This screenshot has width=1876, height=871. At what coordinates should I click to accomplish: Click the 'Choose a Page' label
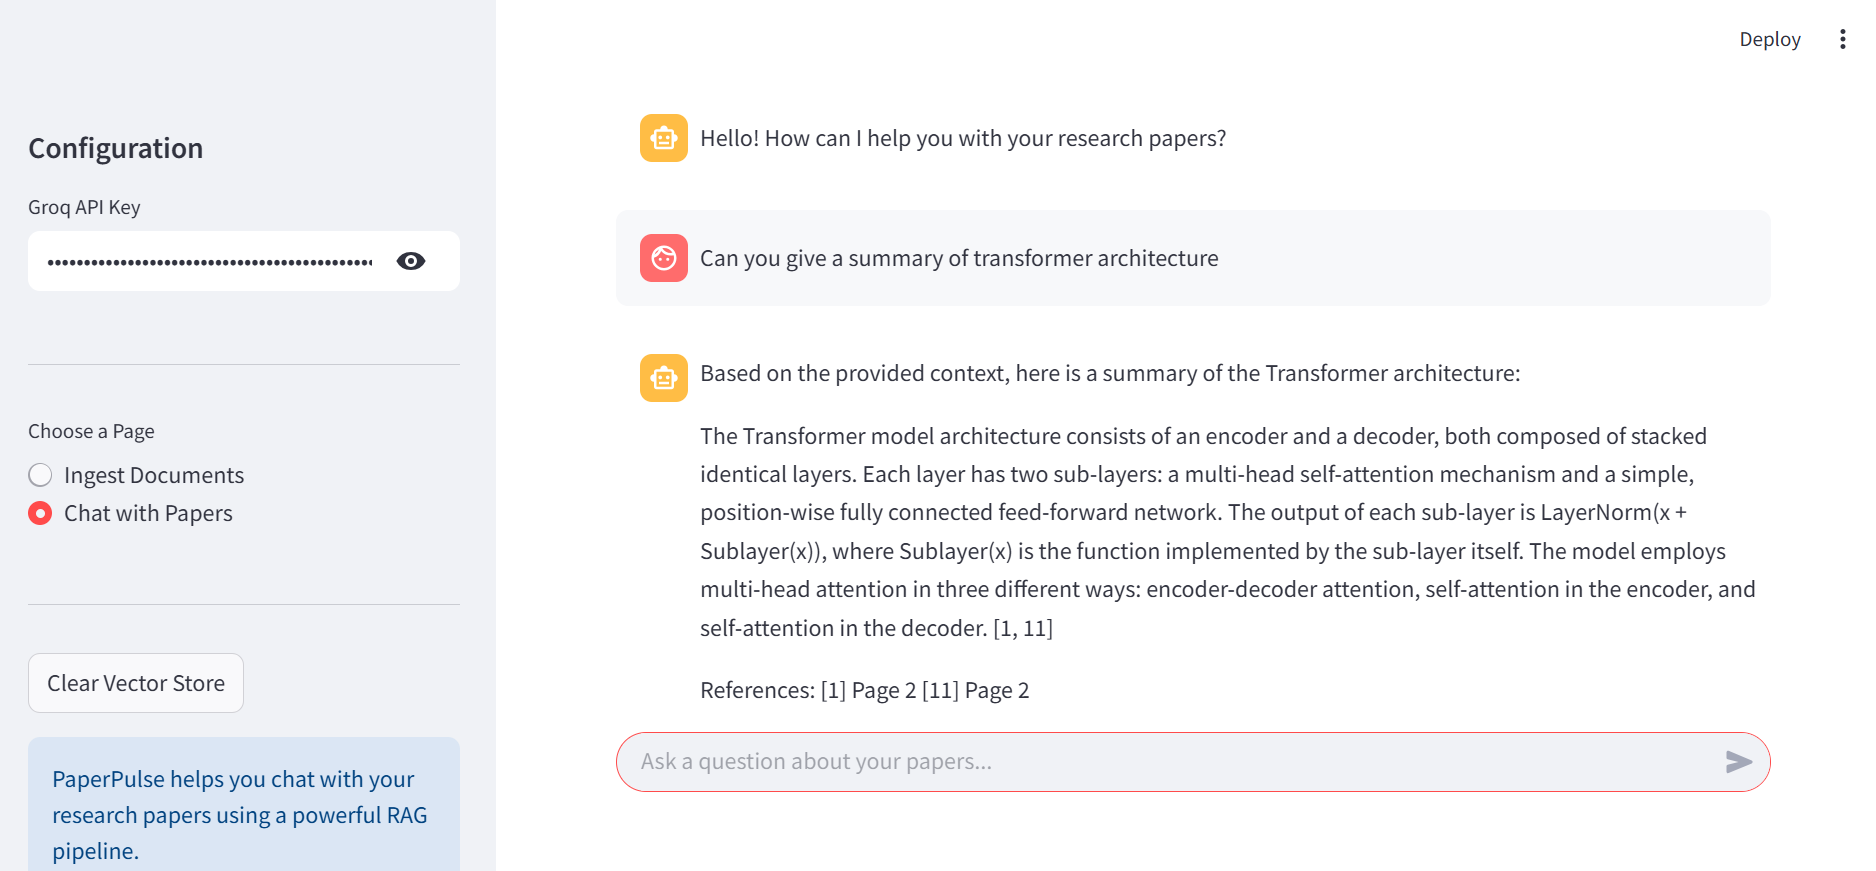(91, 431)
